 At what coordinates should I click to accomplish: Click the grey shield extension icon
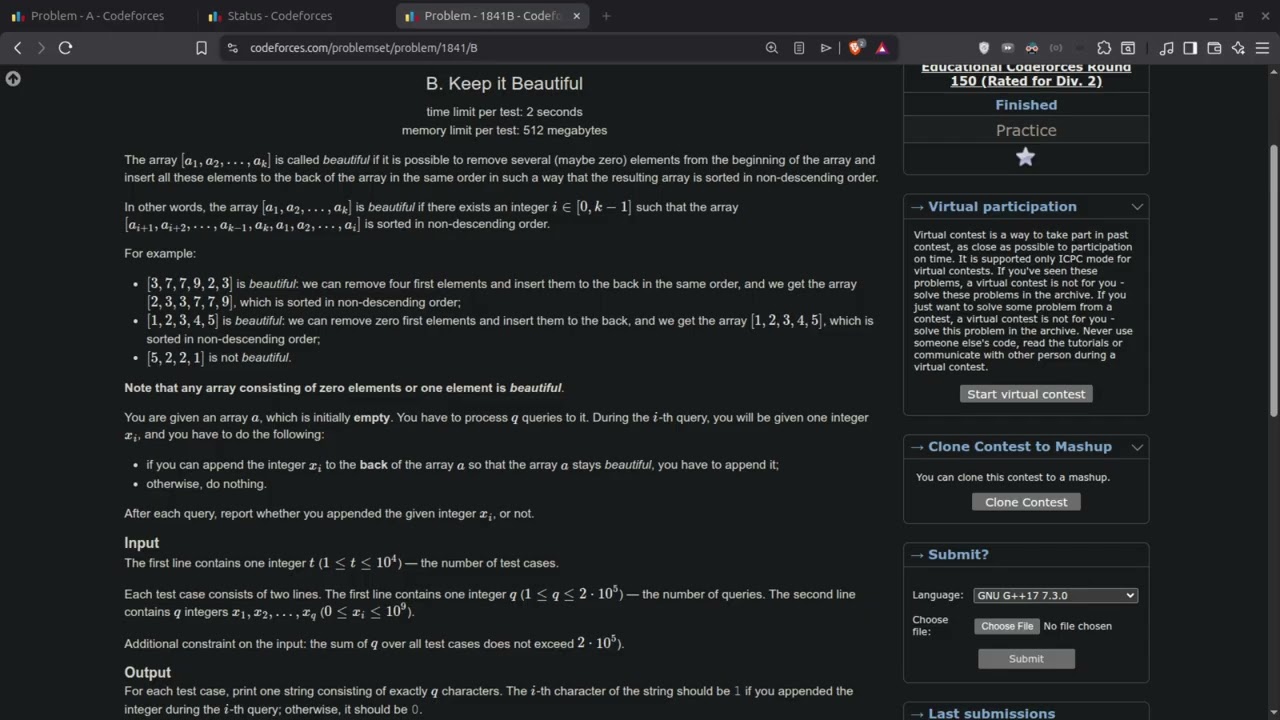click(983, 47)
